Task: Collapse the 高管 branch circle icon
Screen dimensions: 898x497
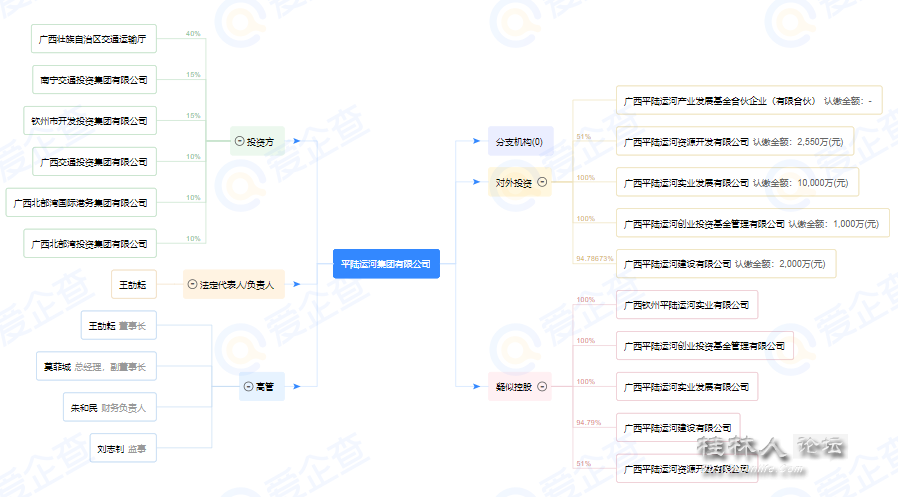Action: pos(249,386)
